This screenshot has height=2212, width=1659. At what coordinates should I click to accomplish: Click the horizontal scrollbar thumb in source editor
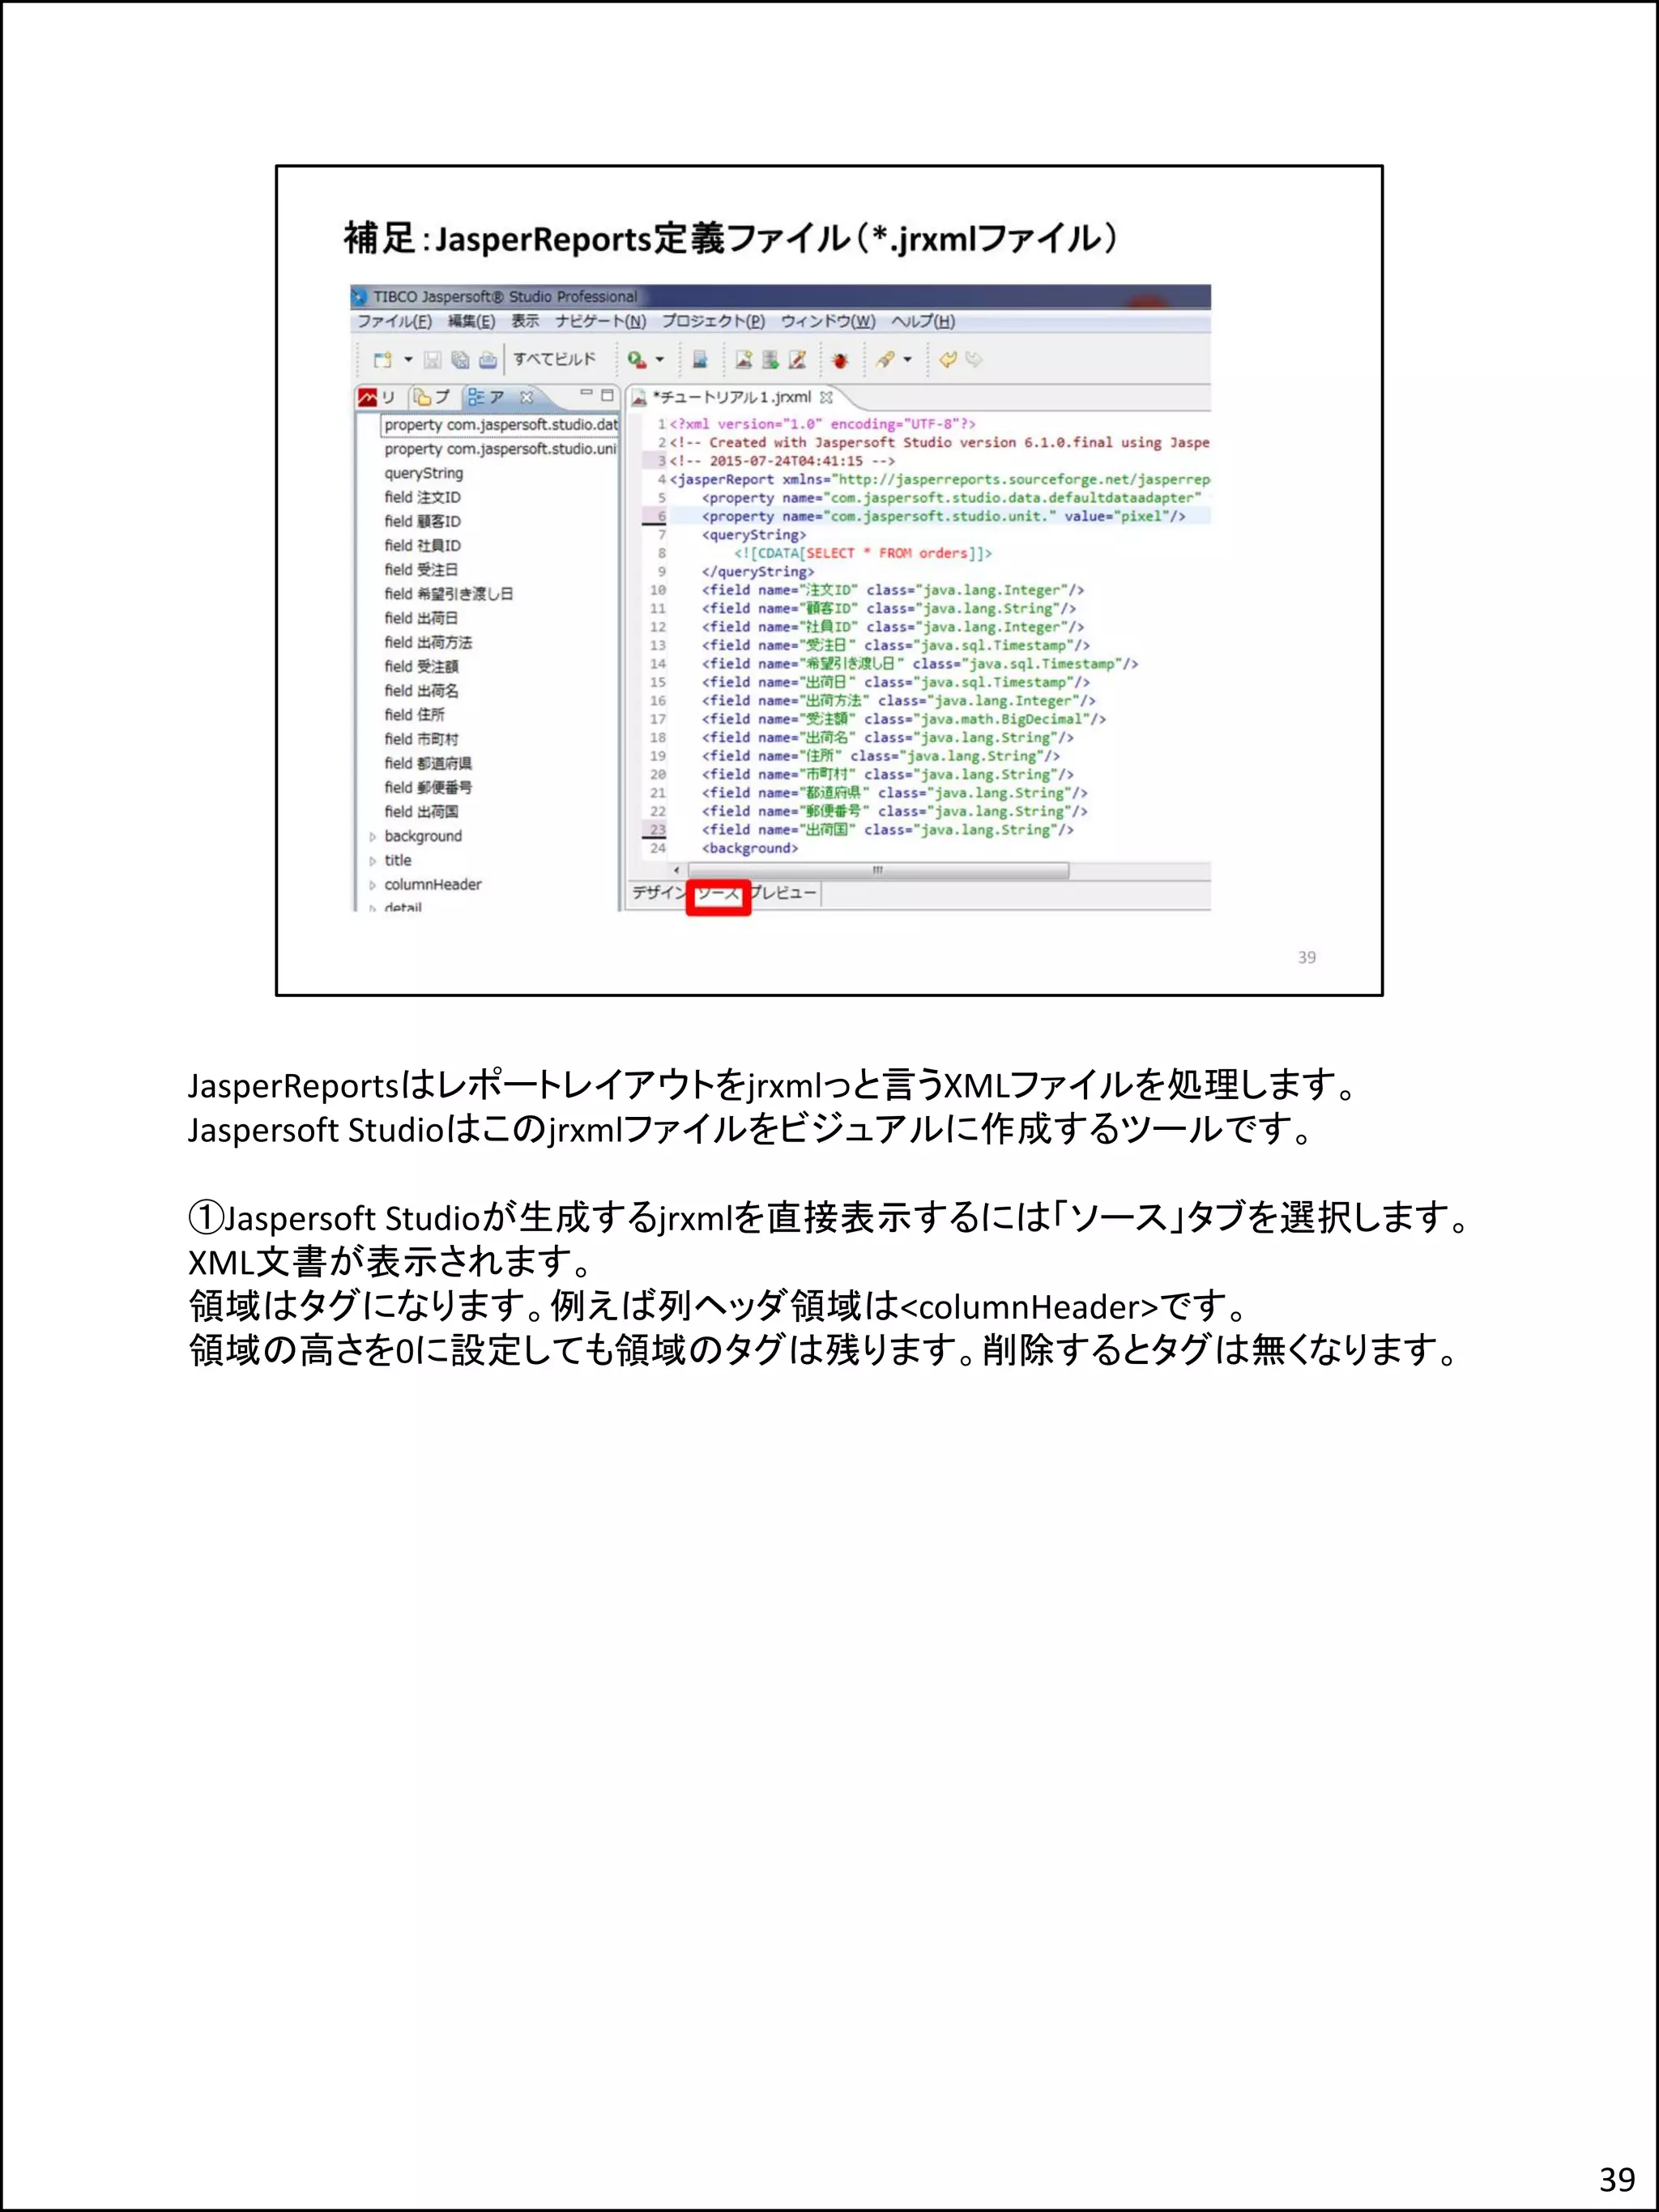(878, 870)
